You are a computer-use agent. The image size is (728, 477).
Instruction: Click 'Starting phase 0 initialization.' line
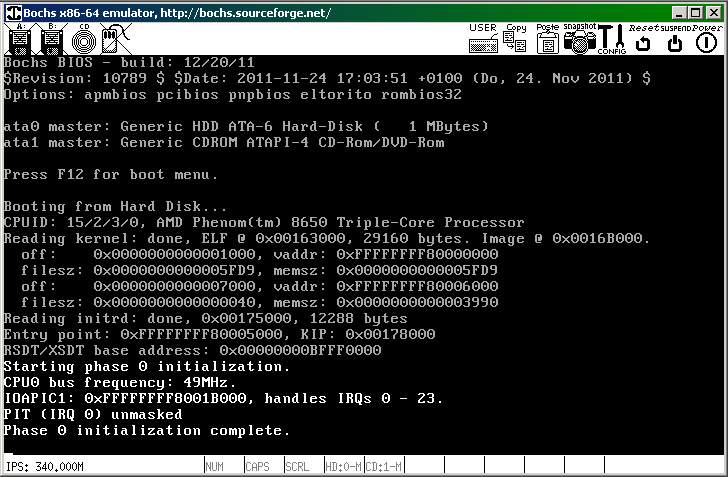[147, 366]
